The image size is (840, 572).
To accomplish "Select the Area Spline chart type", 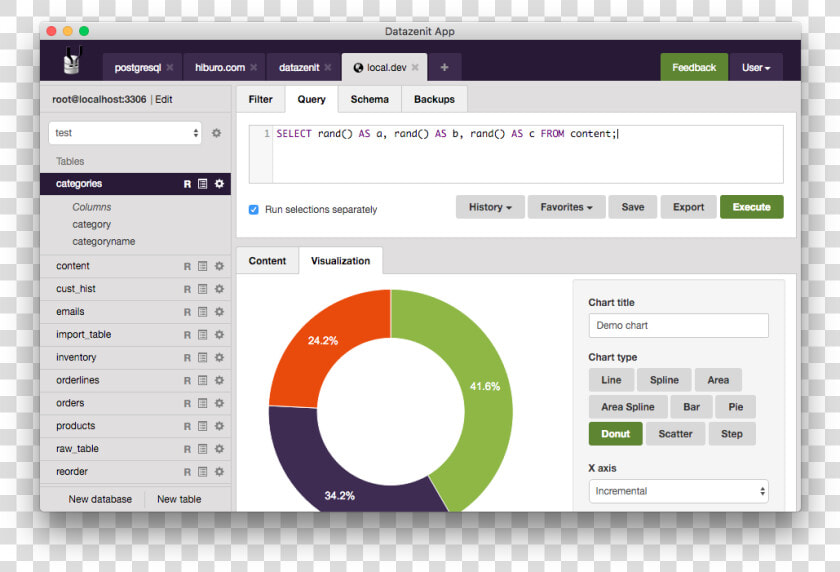I will click(628, 407).
